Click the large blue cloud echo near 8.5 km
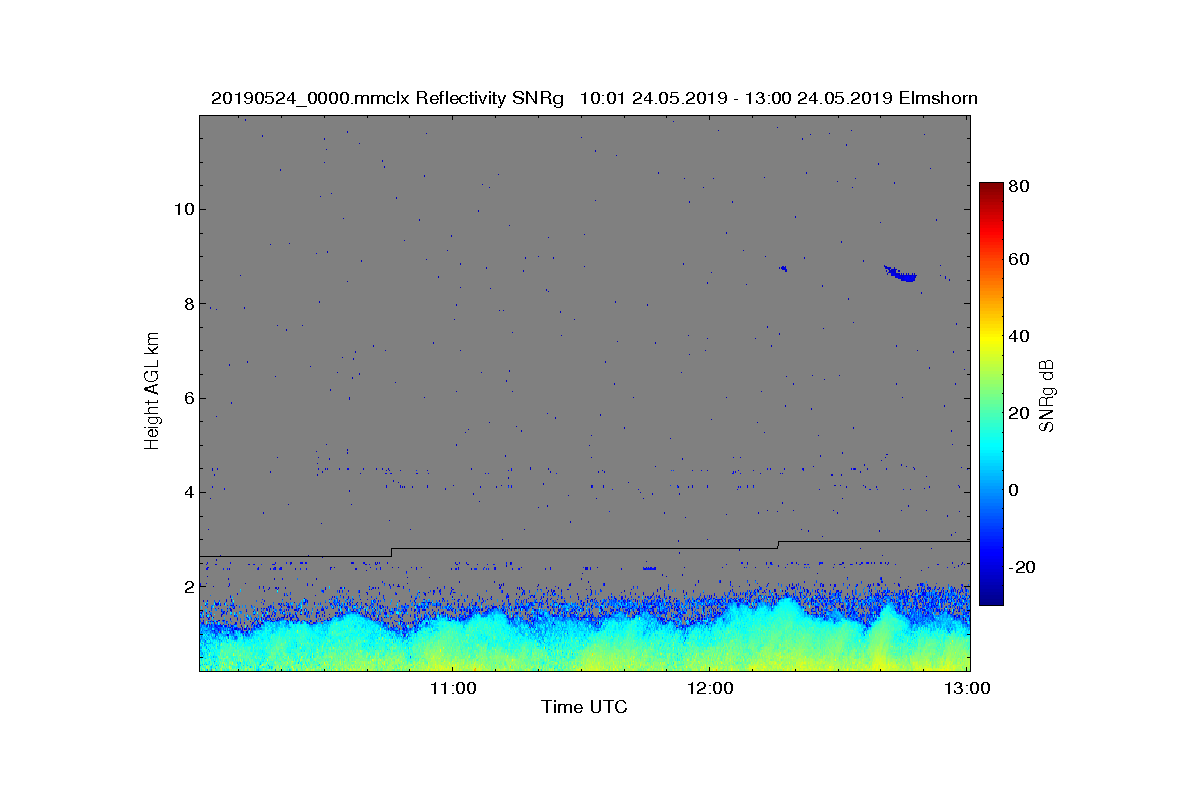This screenshot has height=800, width=1200. point(902,274)
